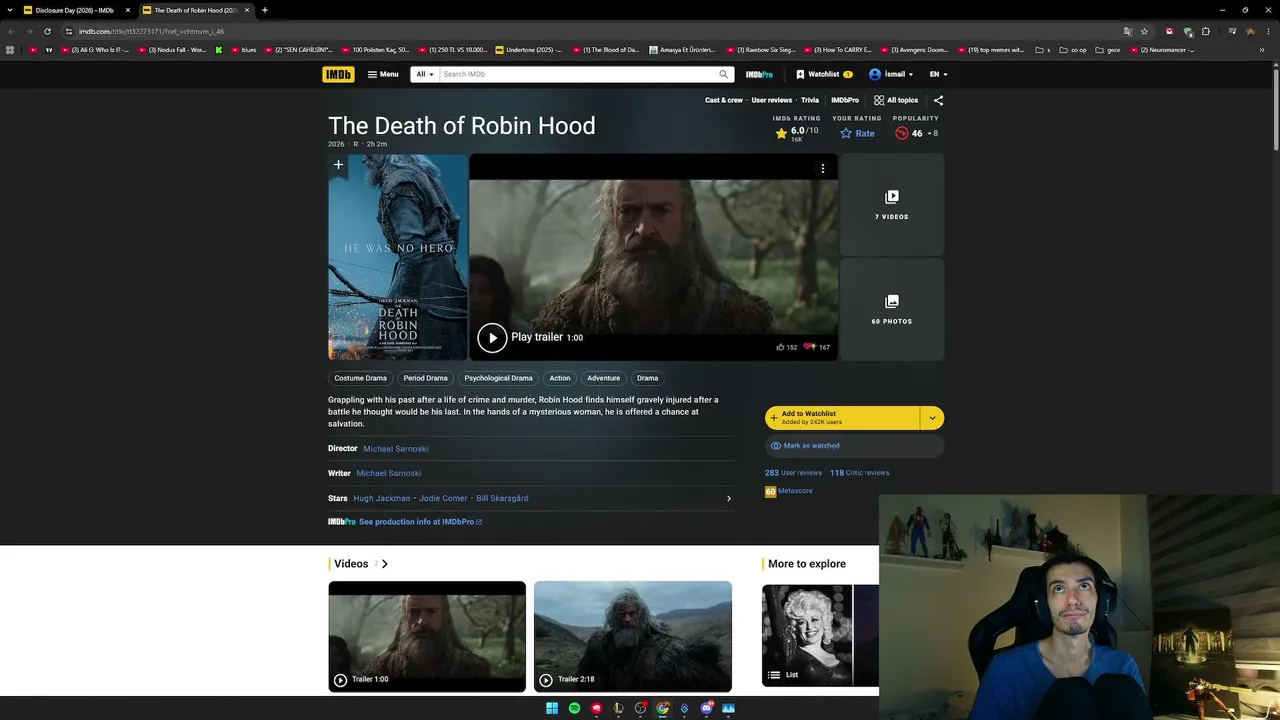Viewport: 1280px width, 720px height.
Task: Expand the Ismail account dropdown
Action: pyautogui.click(x=892, y=74)
